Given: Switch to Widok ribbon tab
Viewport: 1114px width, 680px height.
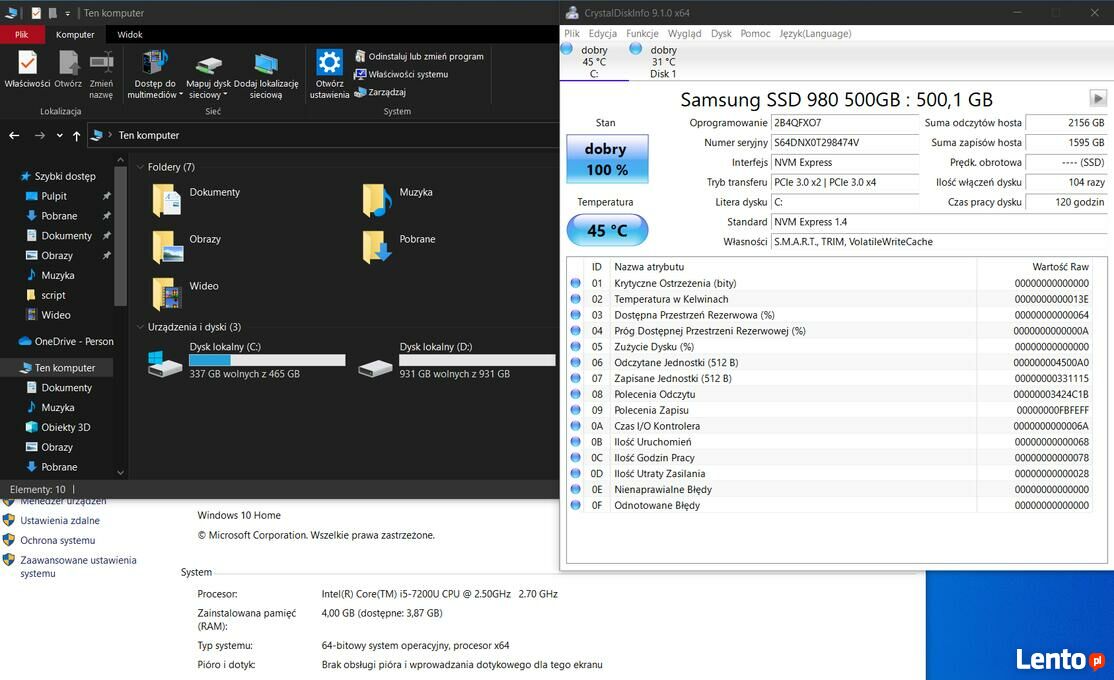Looking at the screenshot, I should click(x=129, y=34).
